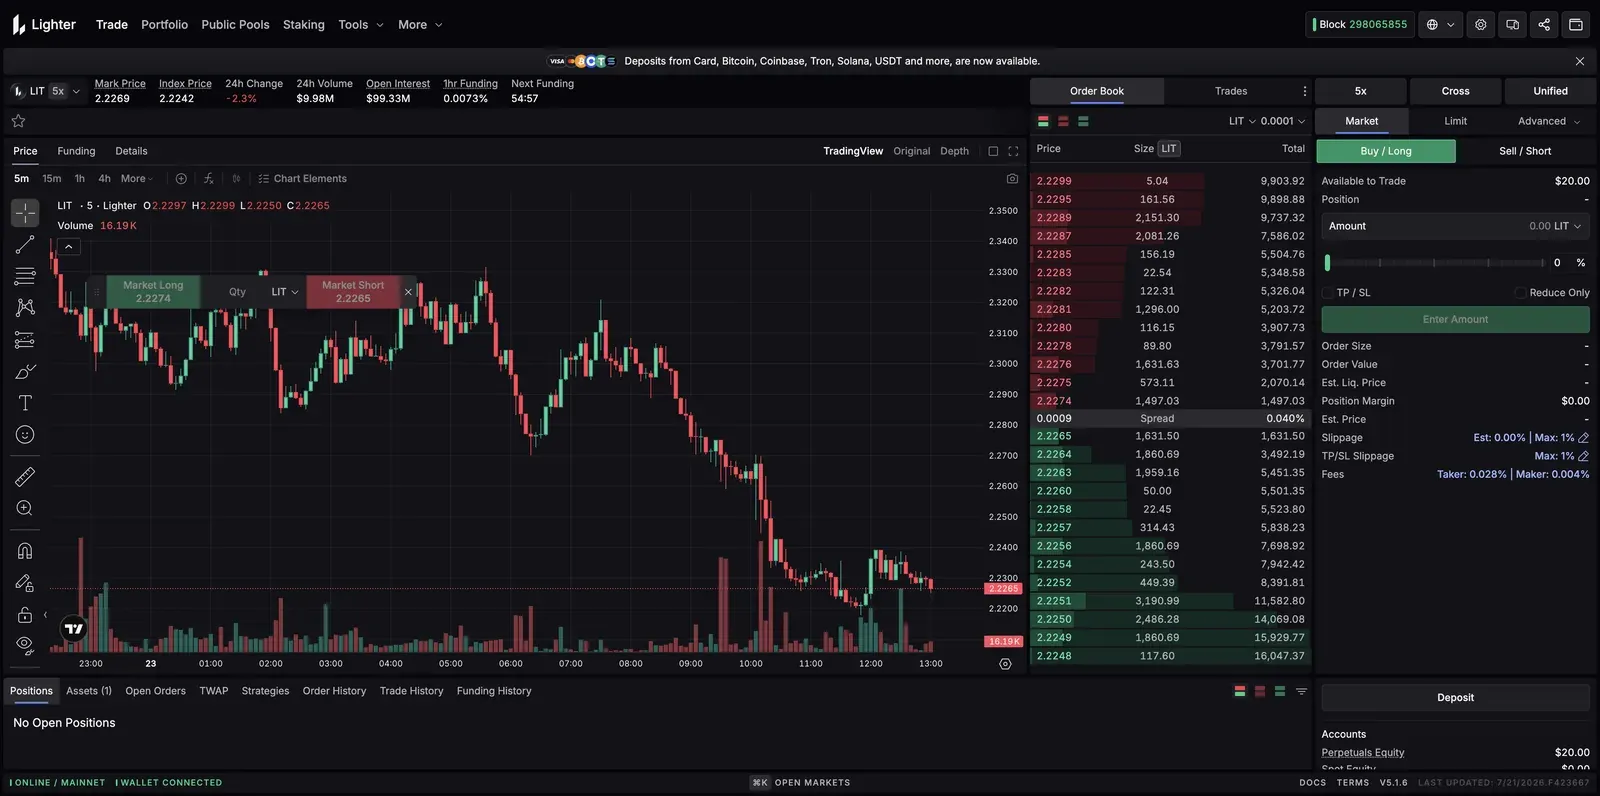Select the trend line drawing tool

pos(25,244)
